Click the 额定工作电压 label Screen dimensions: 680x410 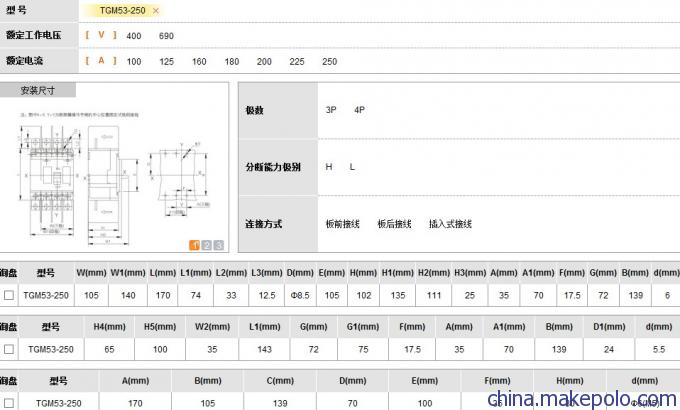[33, 35]
